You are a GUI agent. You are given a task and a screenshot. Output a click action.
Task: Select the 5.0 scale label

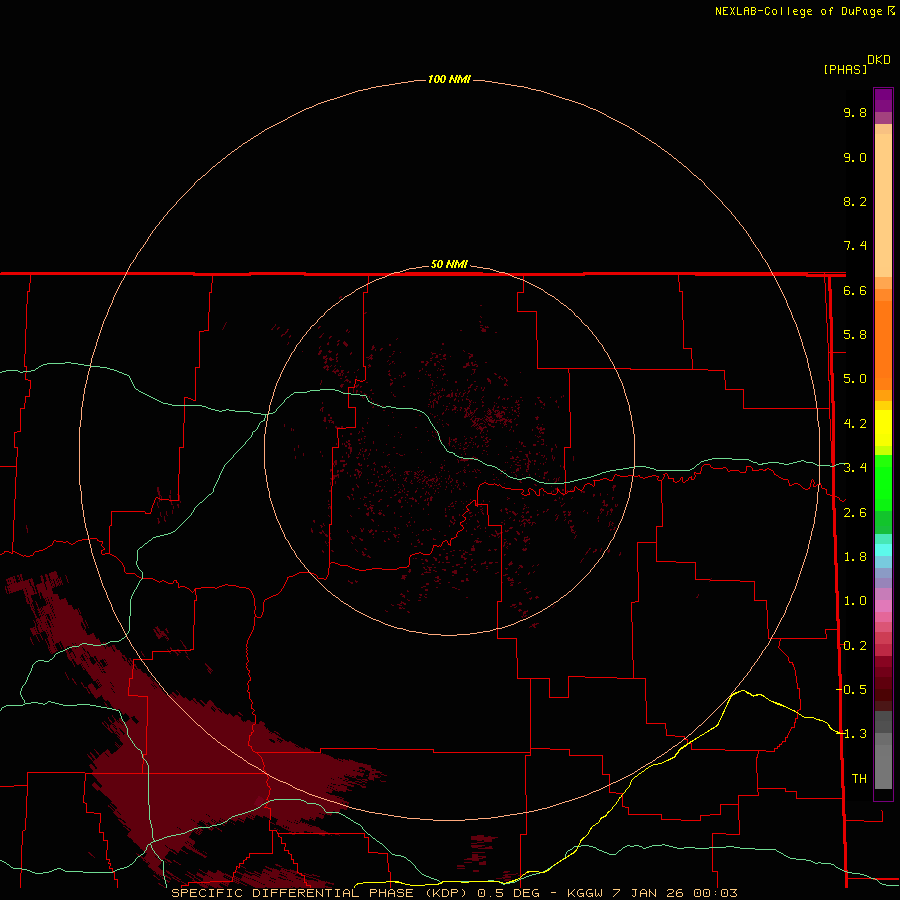855,379
